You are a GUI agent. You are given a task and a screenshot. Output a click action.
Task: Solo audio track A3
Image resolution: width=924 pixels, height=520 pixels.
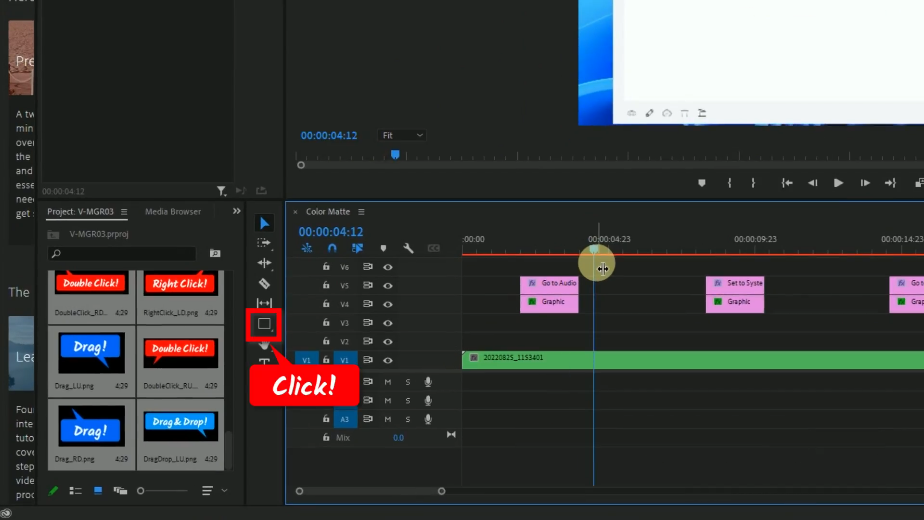point(407,419)
